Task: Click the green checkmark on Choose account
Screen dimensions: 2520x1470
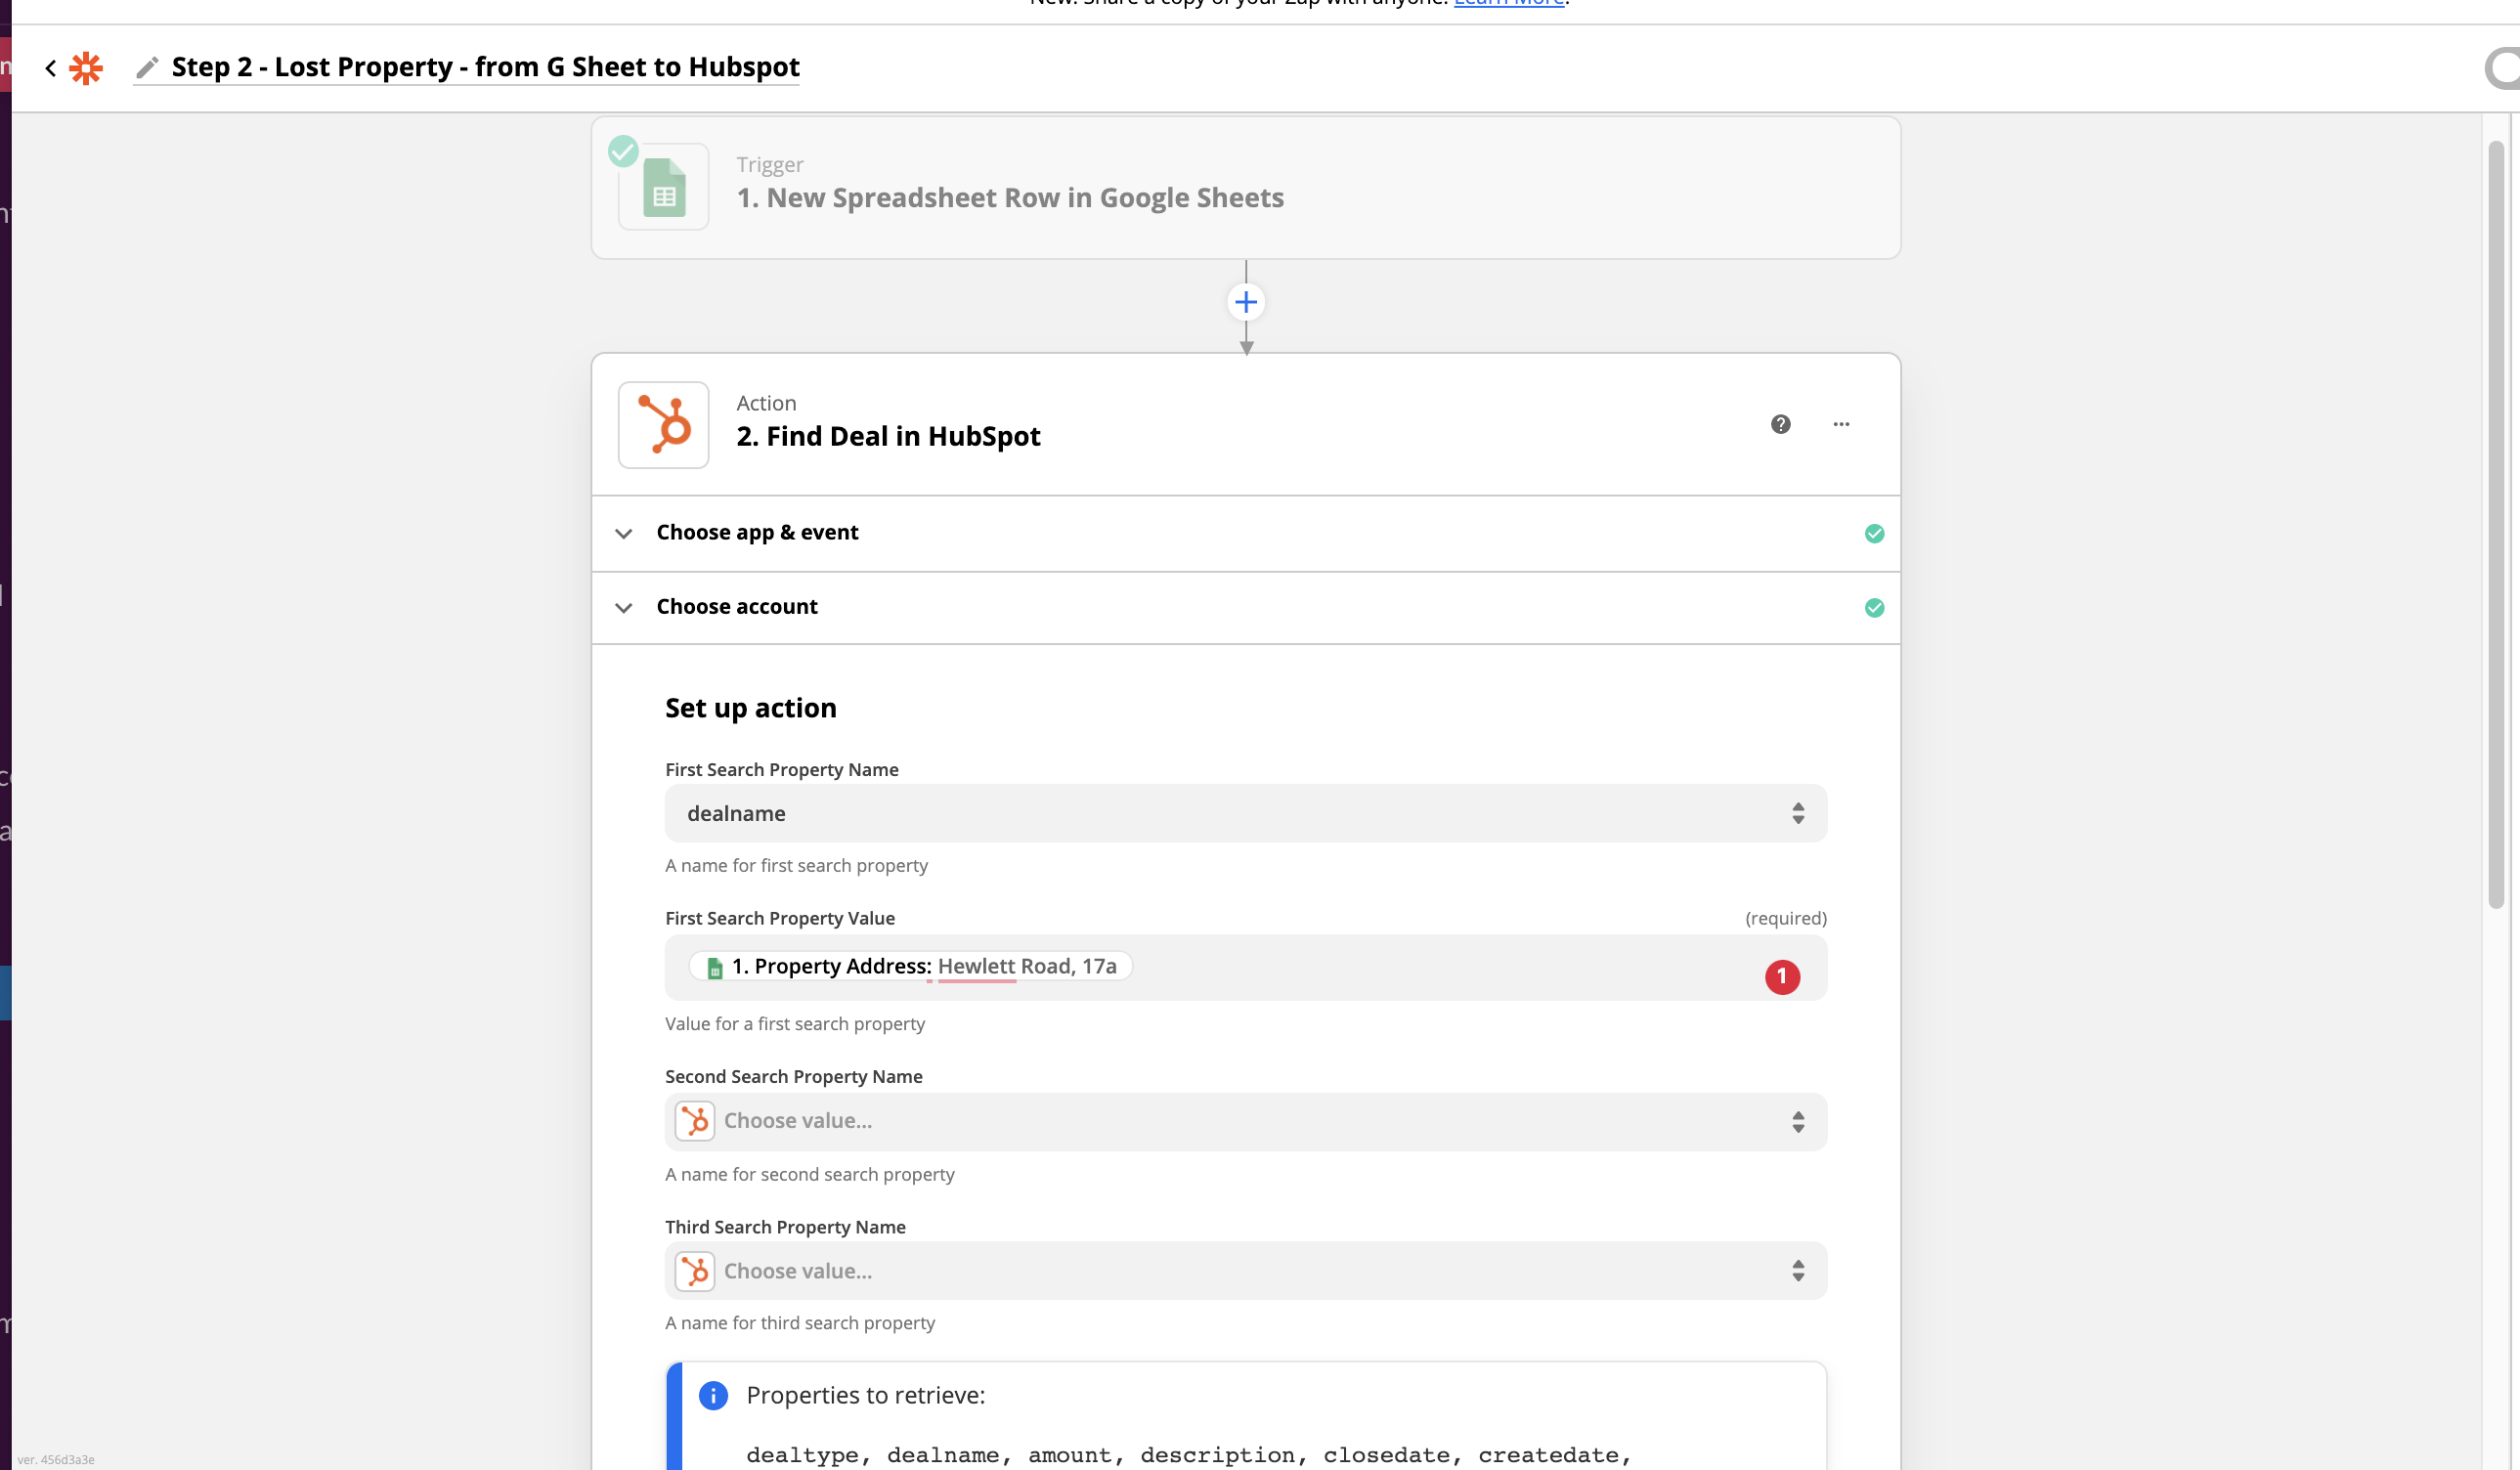Action: coord(1874,608)
